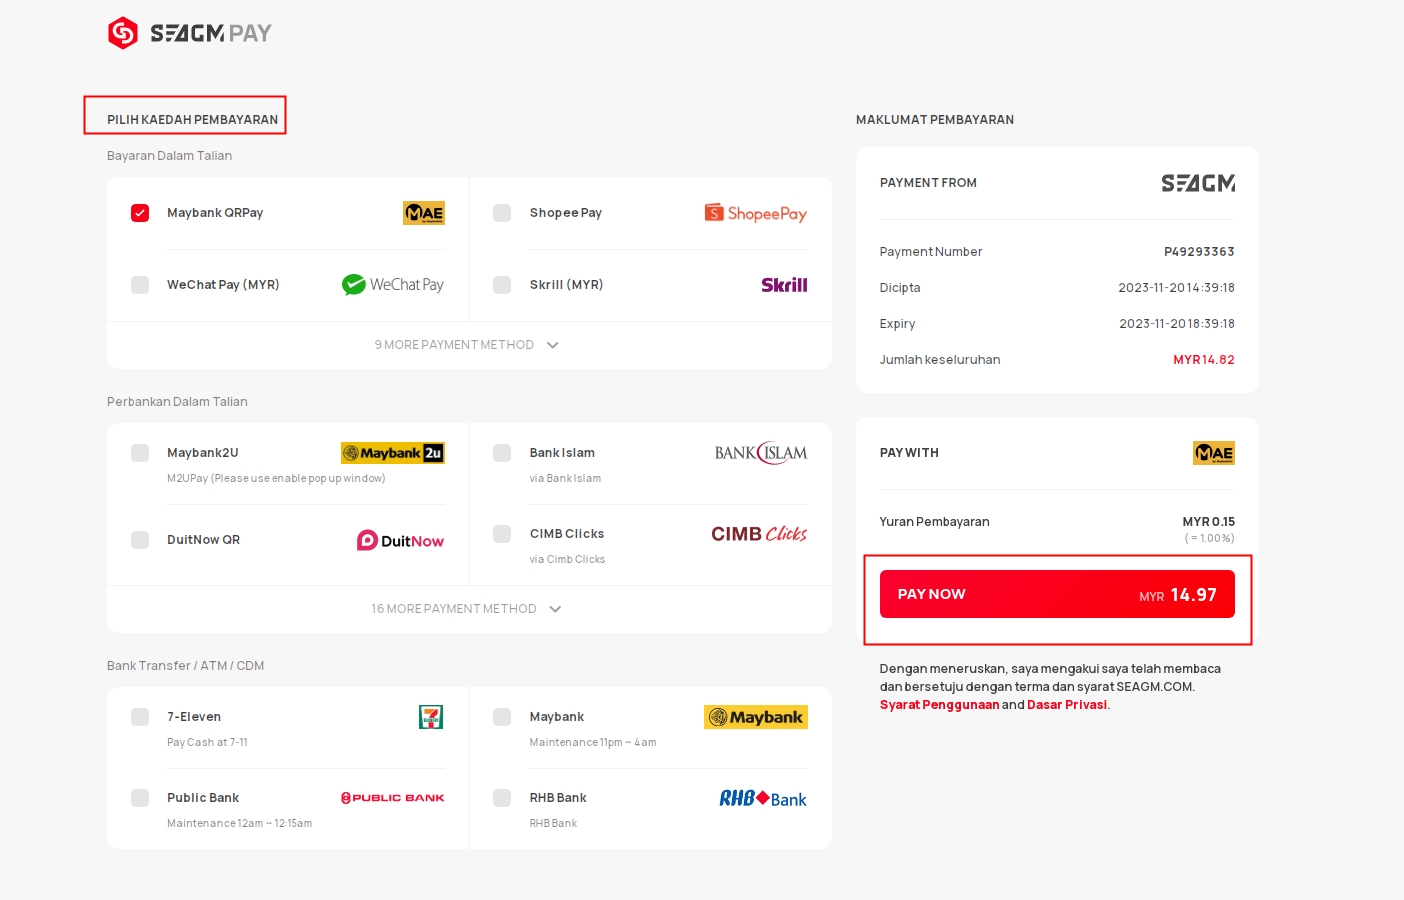Click the Maybank2u logo
Viewport: 1404px width, 900px height.
tap(393, 453)
